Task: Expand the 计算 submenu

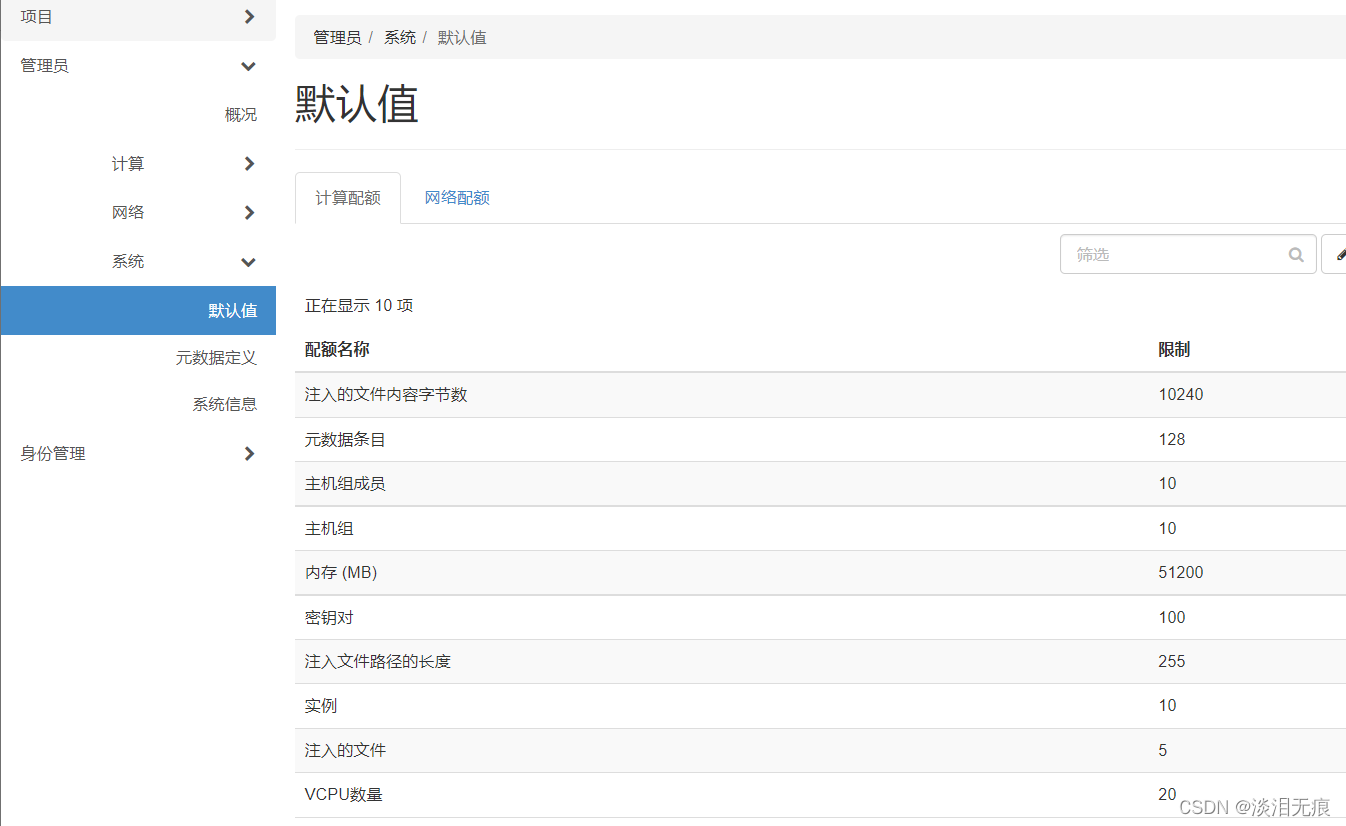Action: (184, 164)
